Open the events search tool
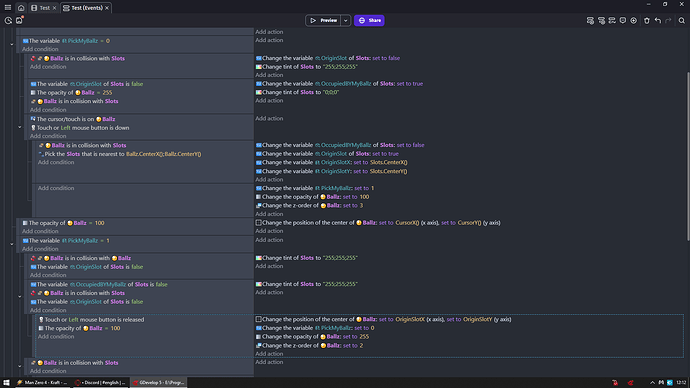690x388 pixels. coord(682,21)
